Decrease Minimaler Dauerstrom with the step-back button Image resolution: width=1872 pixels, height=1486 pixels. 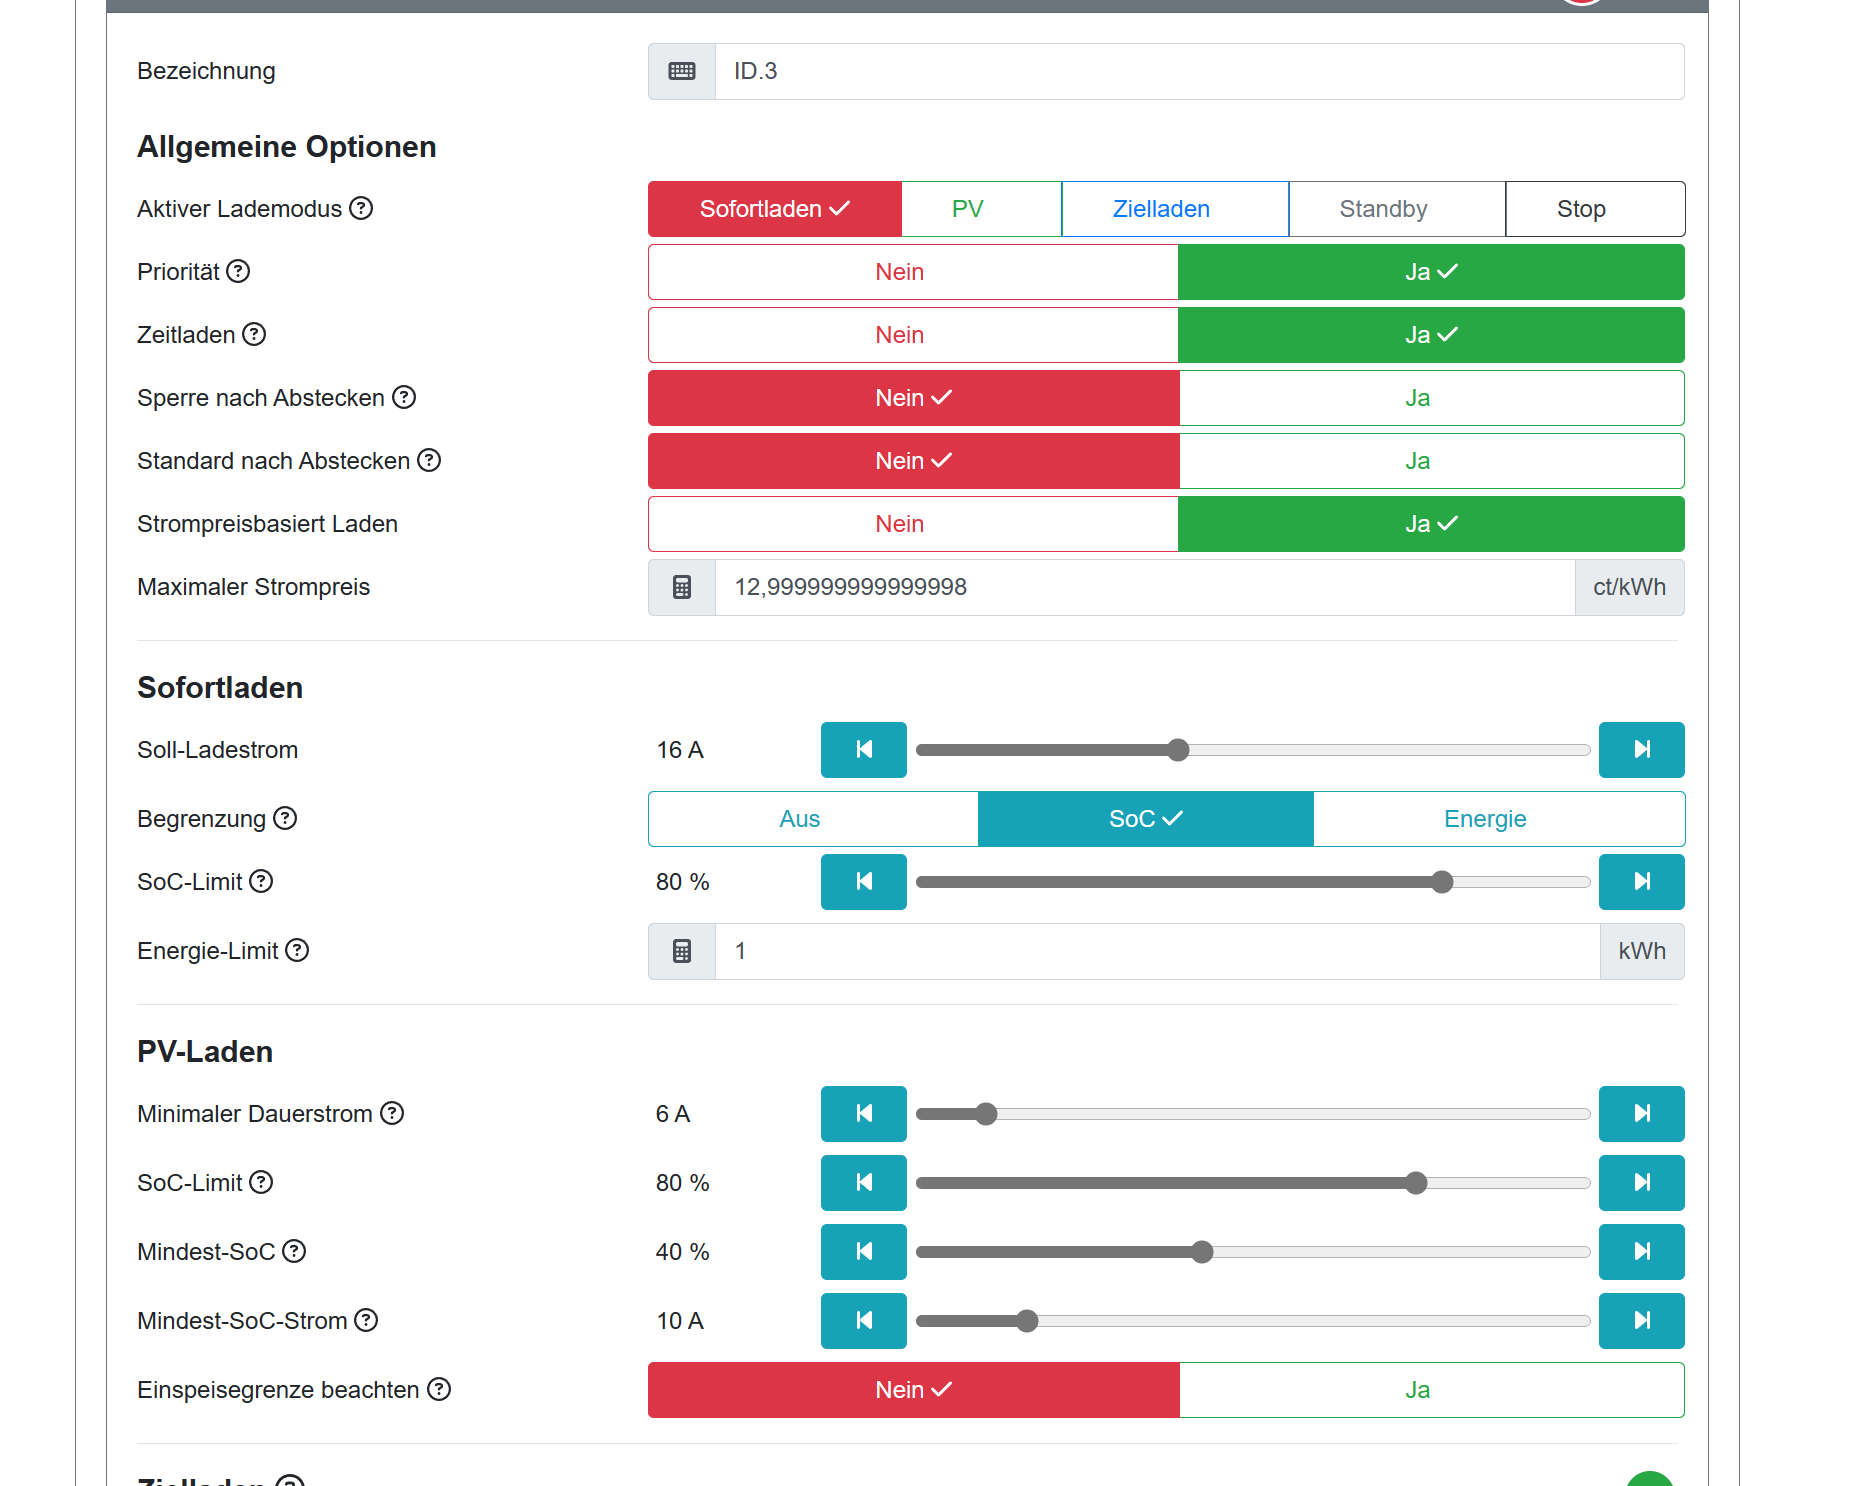[864, 1114]
